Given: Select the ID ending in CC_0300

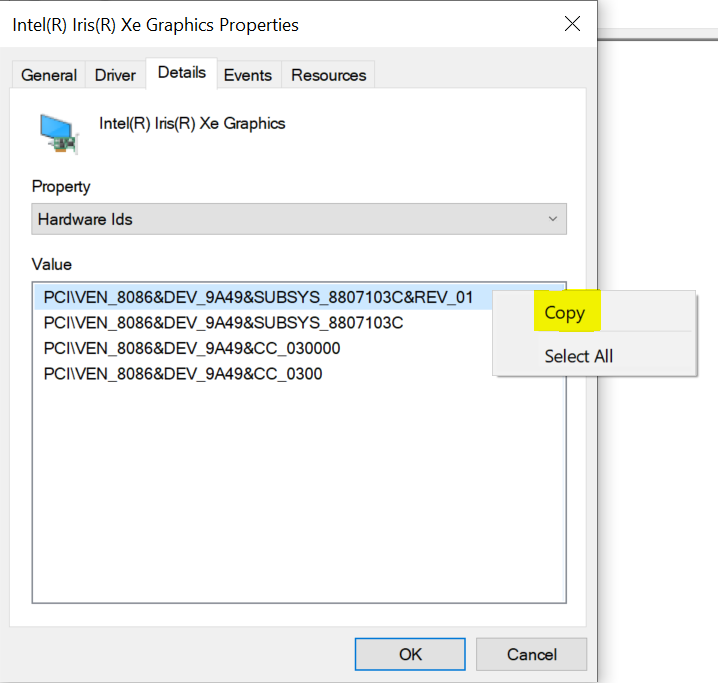Looking at the screenshot, I should [183, 374].
